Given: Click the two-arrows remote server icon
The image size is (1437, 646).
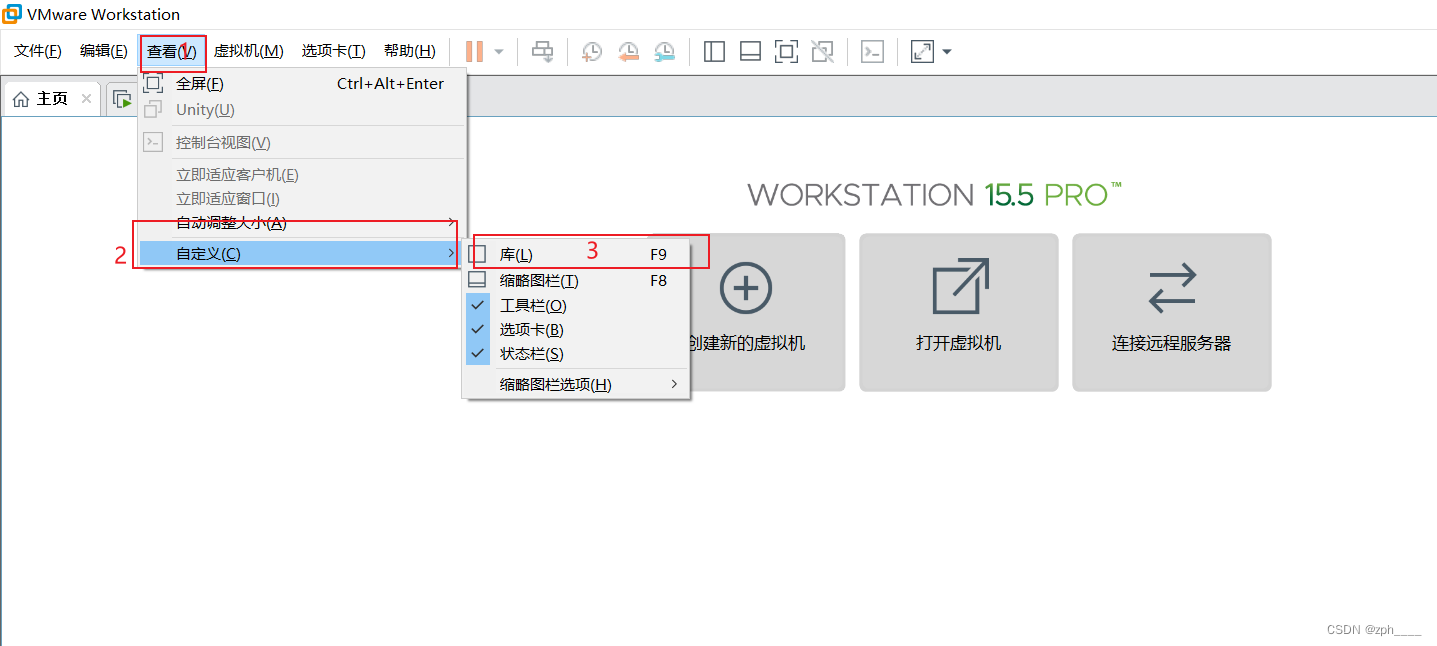Looking at the screenshot, I should 1172,288.
